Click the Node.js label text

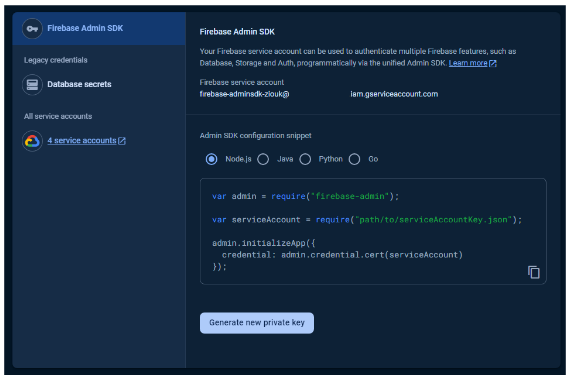238,159
